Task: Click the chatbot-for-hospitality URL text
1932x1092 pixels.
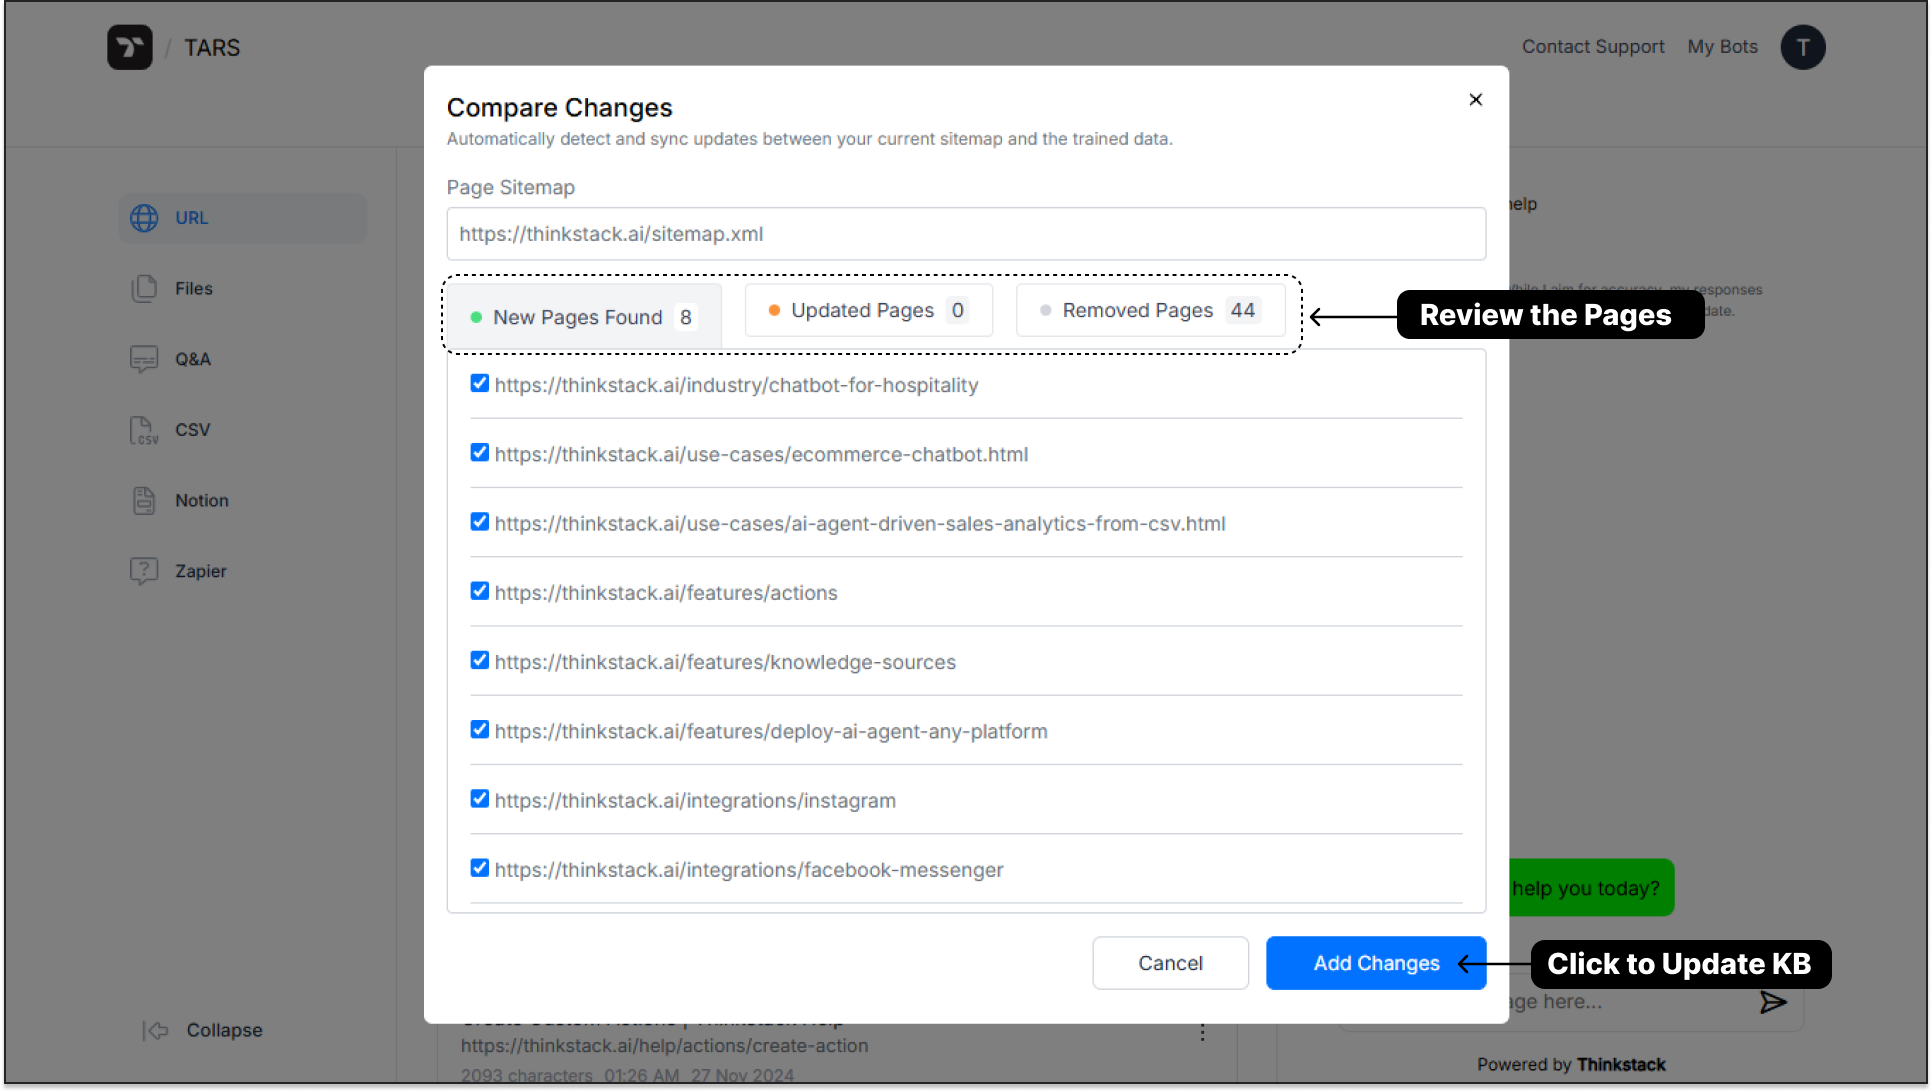Action: (736, 385)
